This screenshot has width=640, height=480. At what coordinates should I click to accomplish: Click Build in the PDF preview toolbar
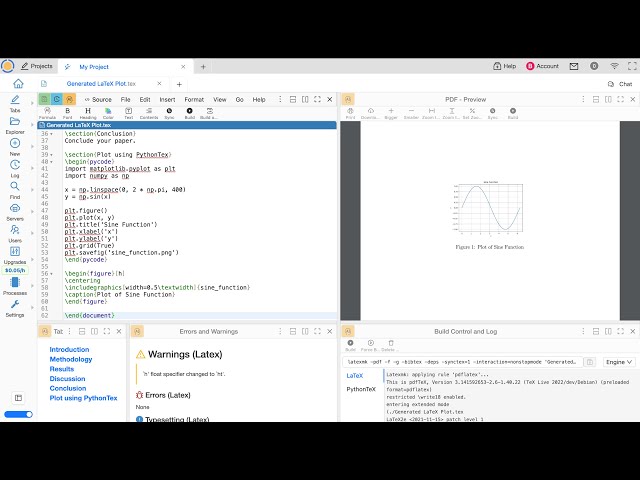(x=513, y=113)
